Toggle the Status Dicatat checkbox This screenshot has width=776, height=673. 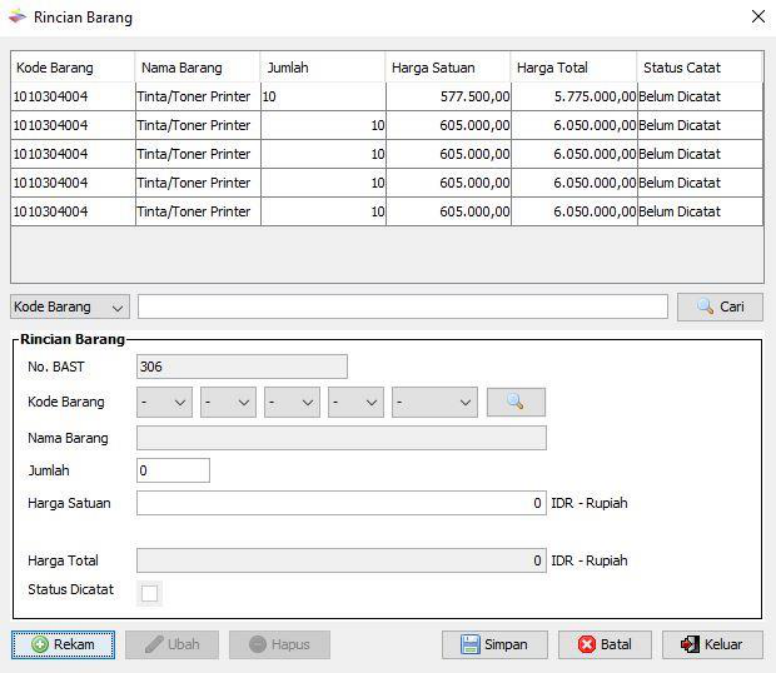(149, 593)
